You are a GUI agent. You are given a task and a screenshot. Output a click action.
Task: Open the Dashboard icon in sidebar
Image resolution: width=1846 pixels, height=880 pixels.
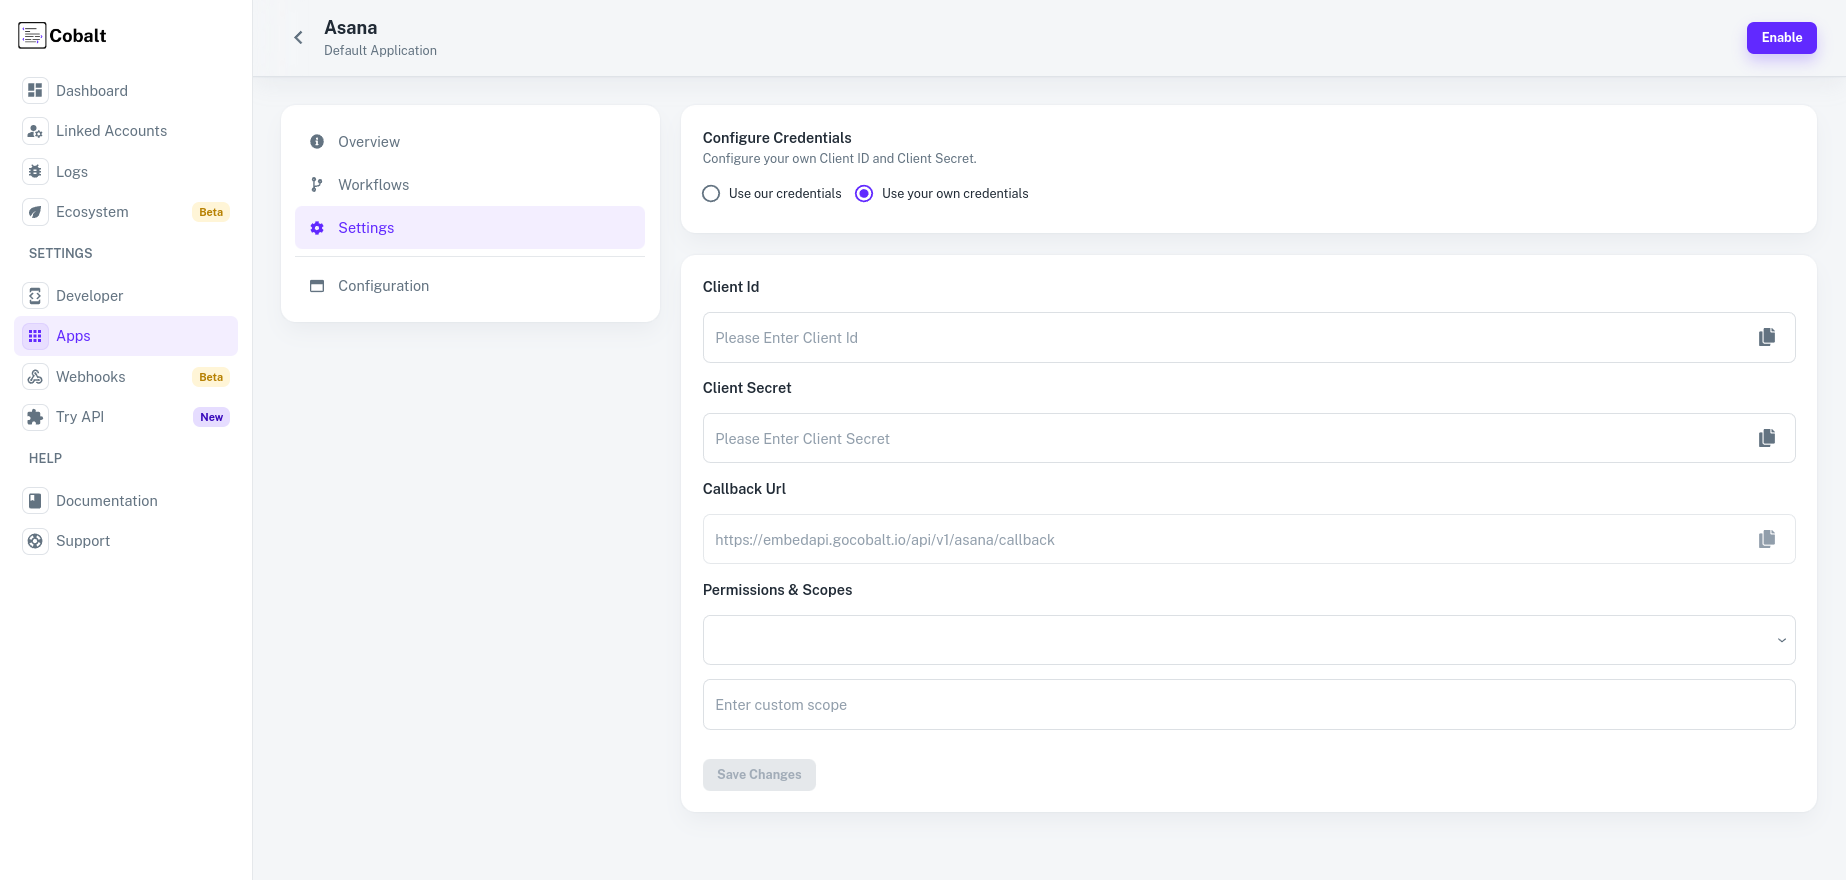[x=35, y=91]
